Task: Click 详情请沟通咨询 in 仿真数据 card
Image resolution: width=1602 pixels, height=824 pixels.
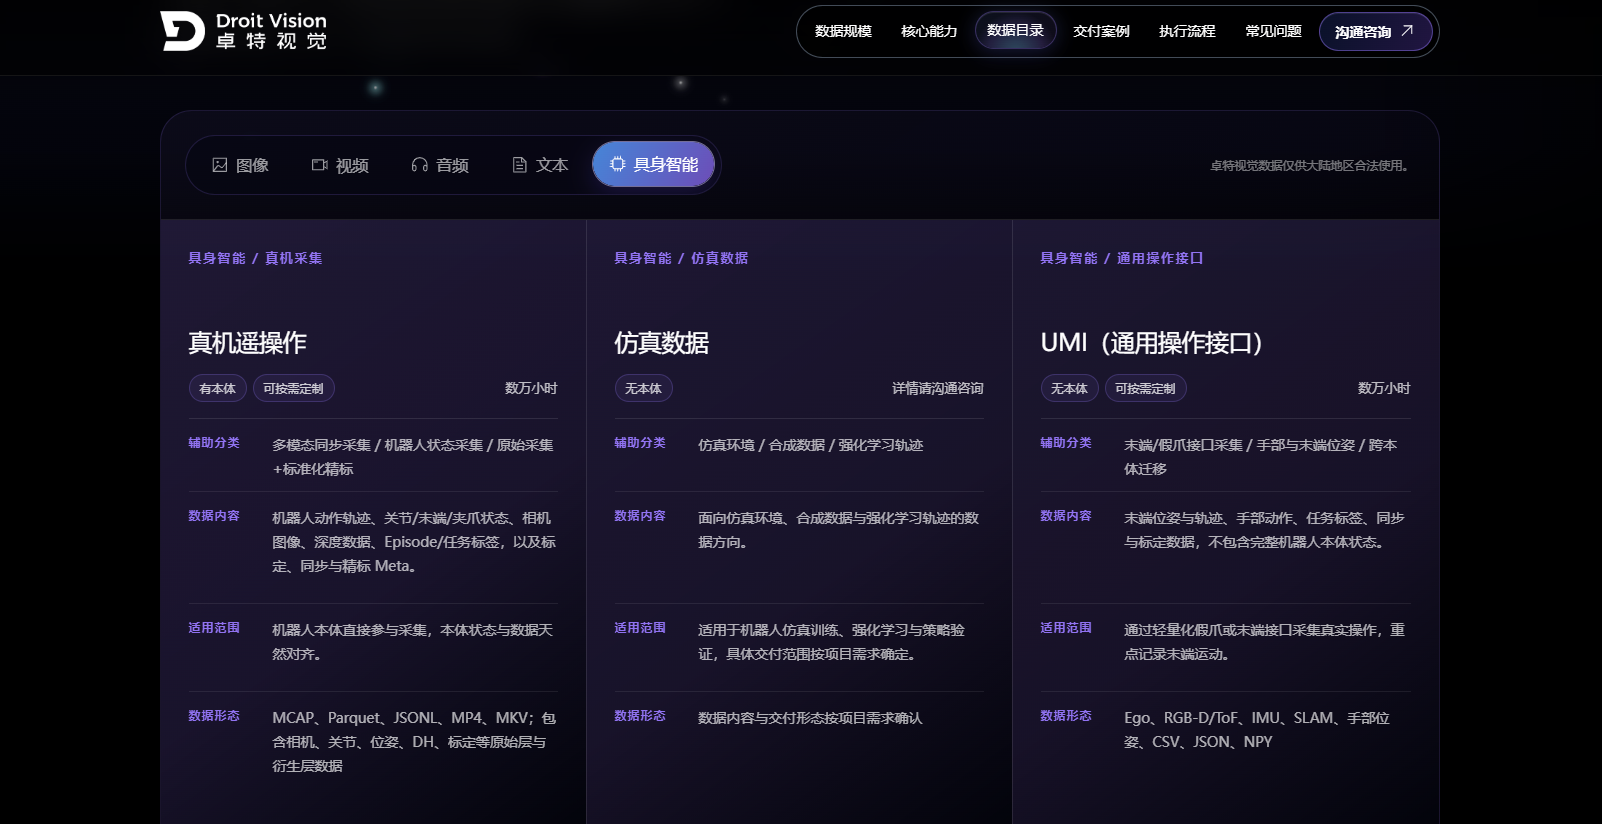Action: (938, 388)
